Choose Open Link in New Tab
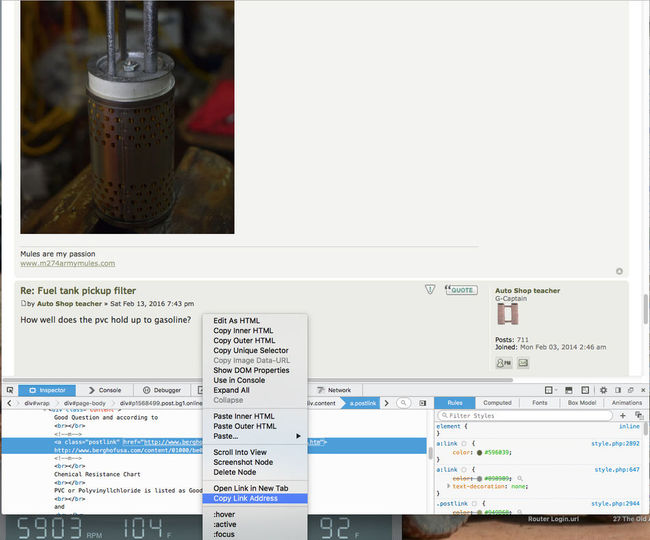The height and width of the screenshot is (540, 650). (255, 489)
